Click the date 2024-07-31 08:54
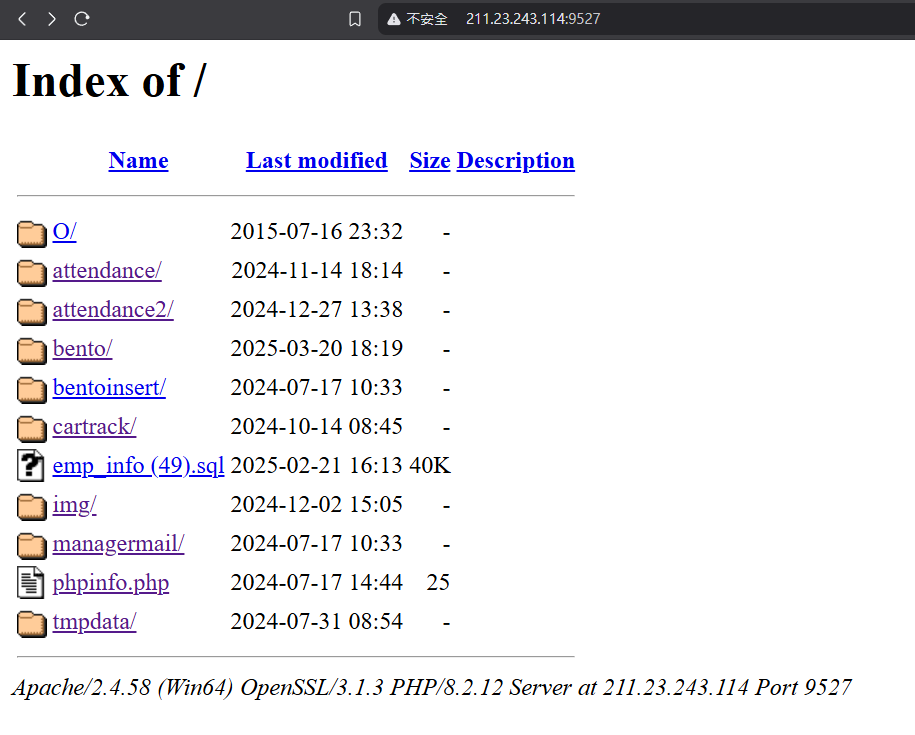 tap(316, 622)
